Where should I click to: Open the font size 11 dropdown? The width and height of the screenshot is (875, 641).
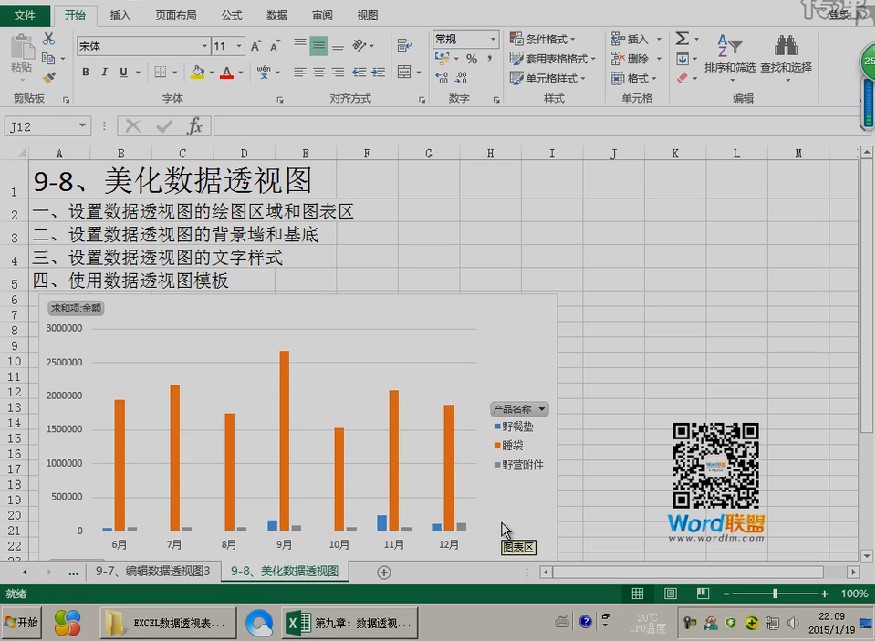[x=239, y=46]
